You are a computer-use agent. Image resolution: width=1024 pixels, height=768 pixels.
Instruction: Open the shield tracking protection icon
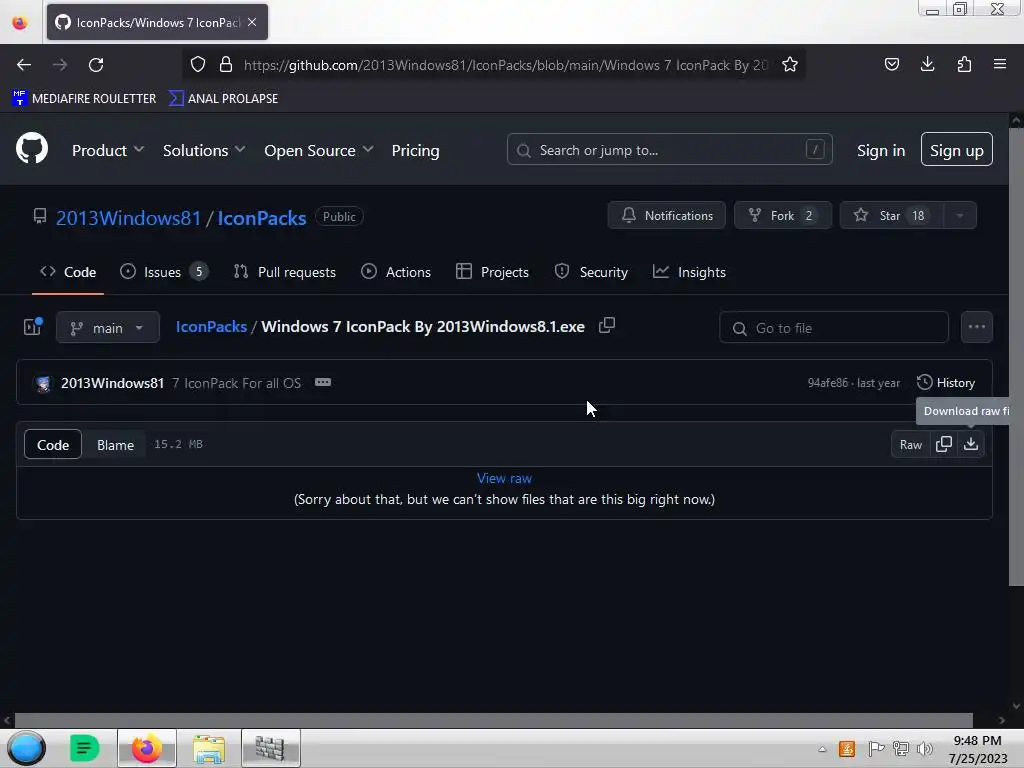click(198, 64)
